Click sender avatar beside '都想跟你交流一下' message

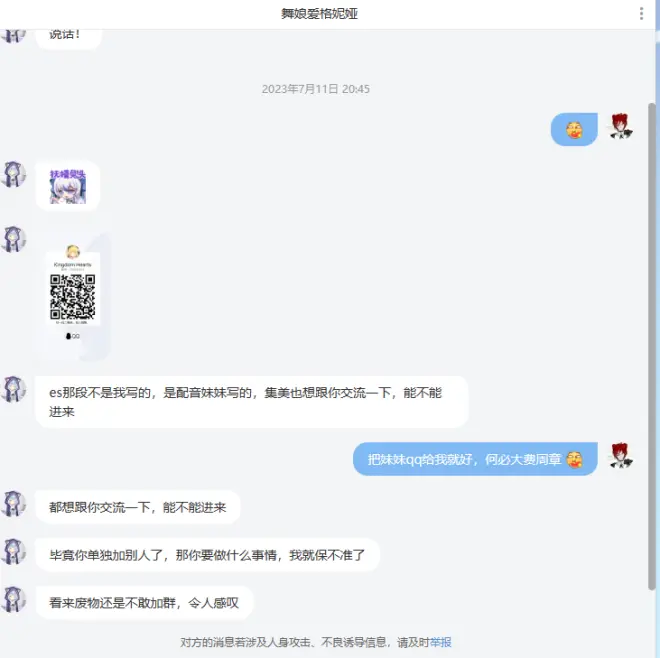tap(14, 504)
